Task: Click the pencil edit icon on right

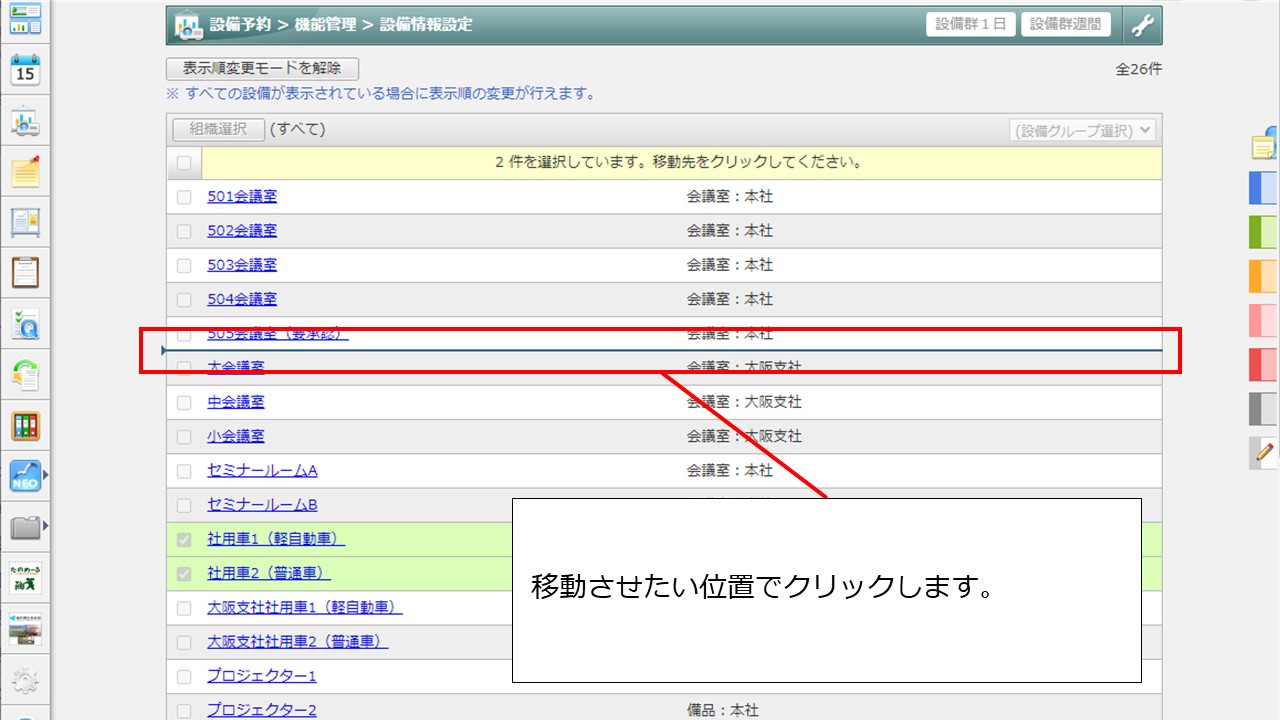Action: point(1264,452)
